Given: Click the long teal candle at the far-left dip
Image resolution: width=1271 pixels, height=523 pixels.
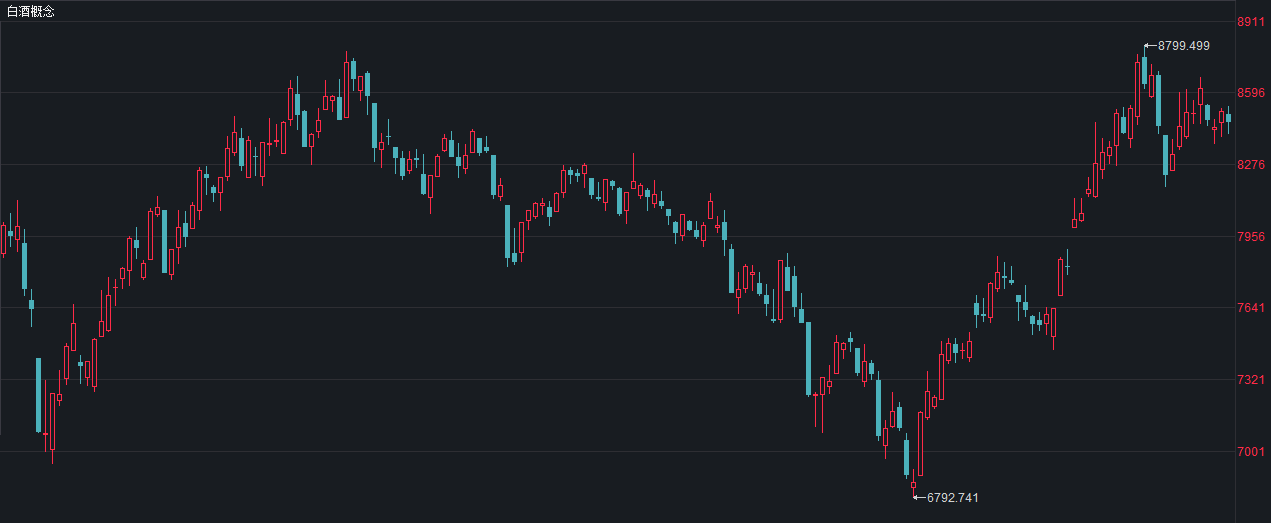Looking at the screenshot, I should point(39,394).
